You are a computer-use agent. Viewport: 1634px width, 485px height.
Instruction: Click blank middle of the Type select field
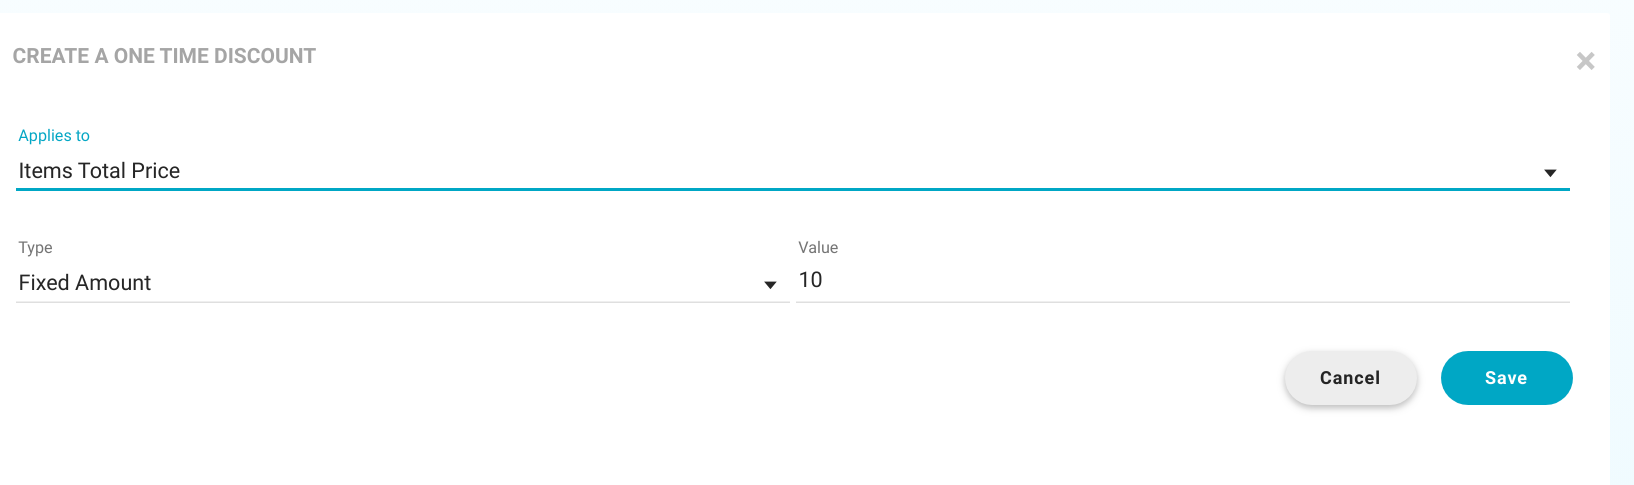pyautogui.click(x=450, y=283)
